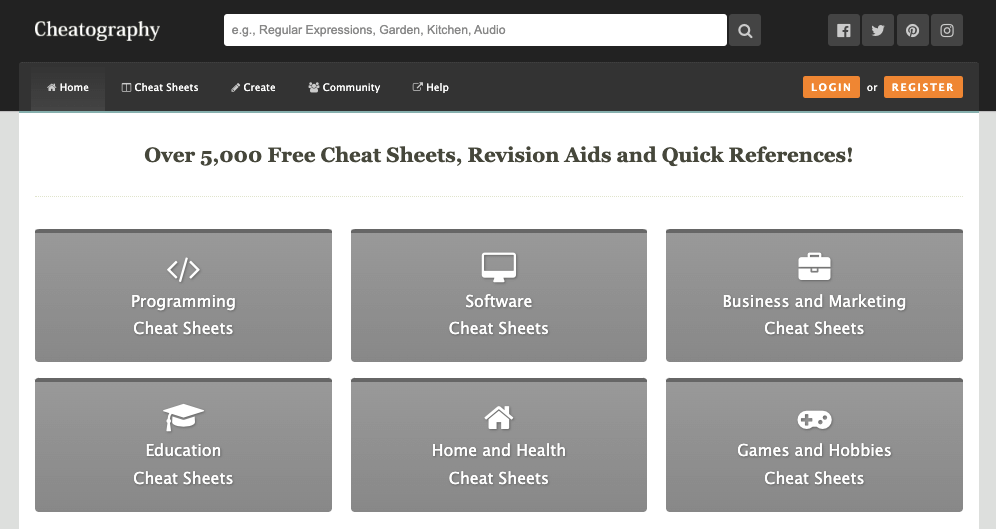Open the Create menu item
The height and width of the screenshot is (529, 996).
click(253, 88)
